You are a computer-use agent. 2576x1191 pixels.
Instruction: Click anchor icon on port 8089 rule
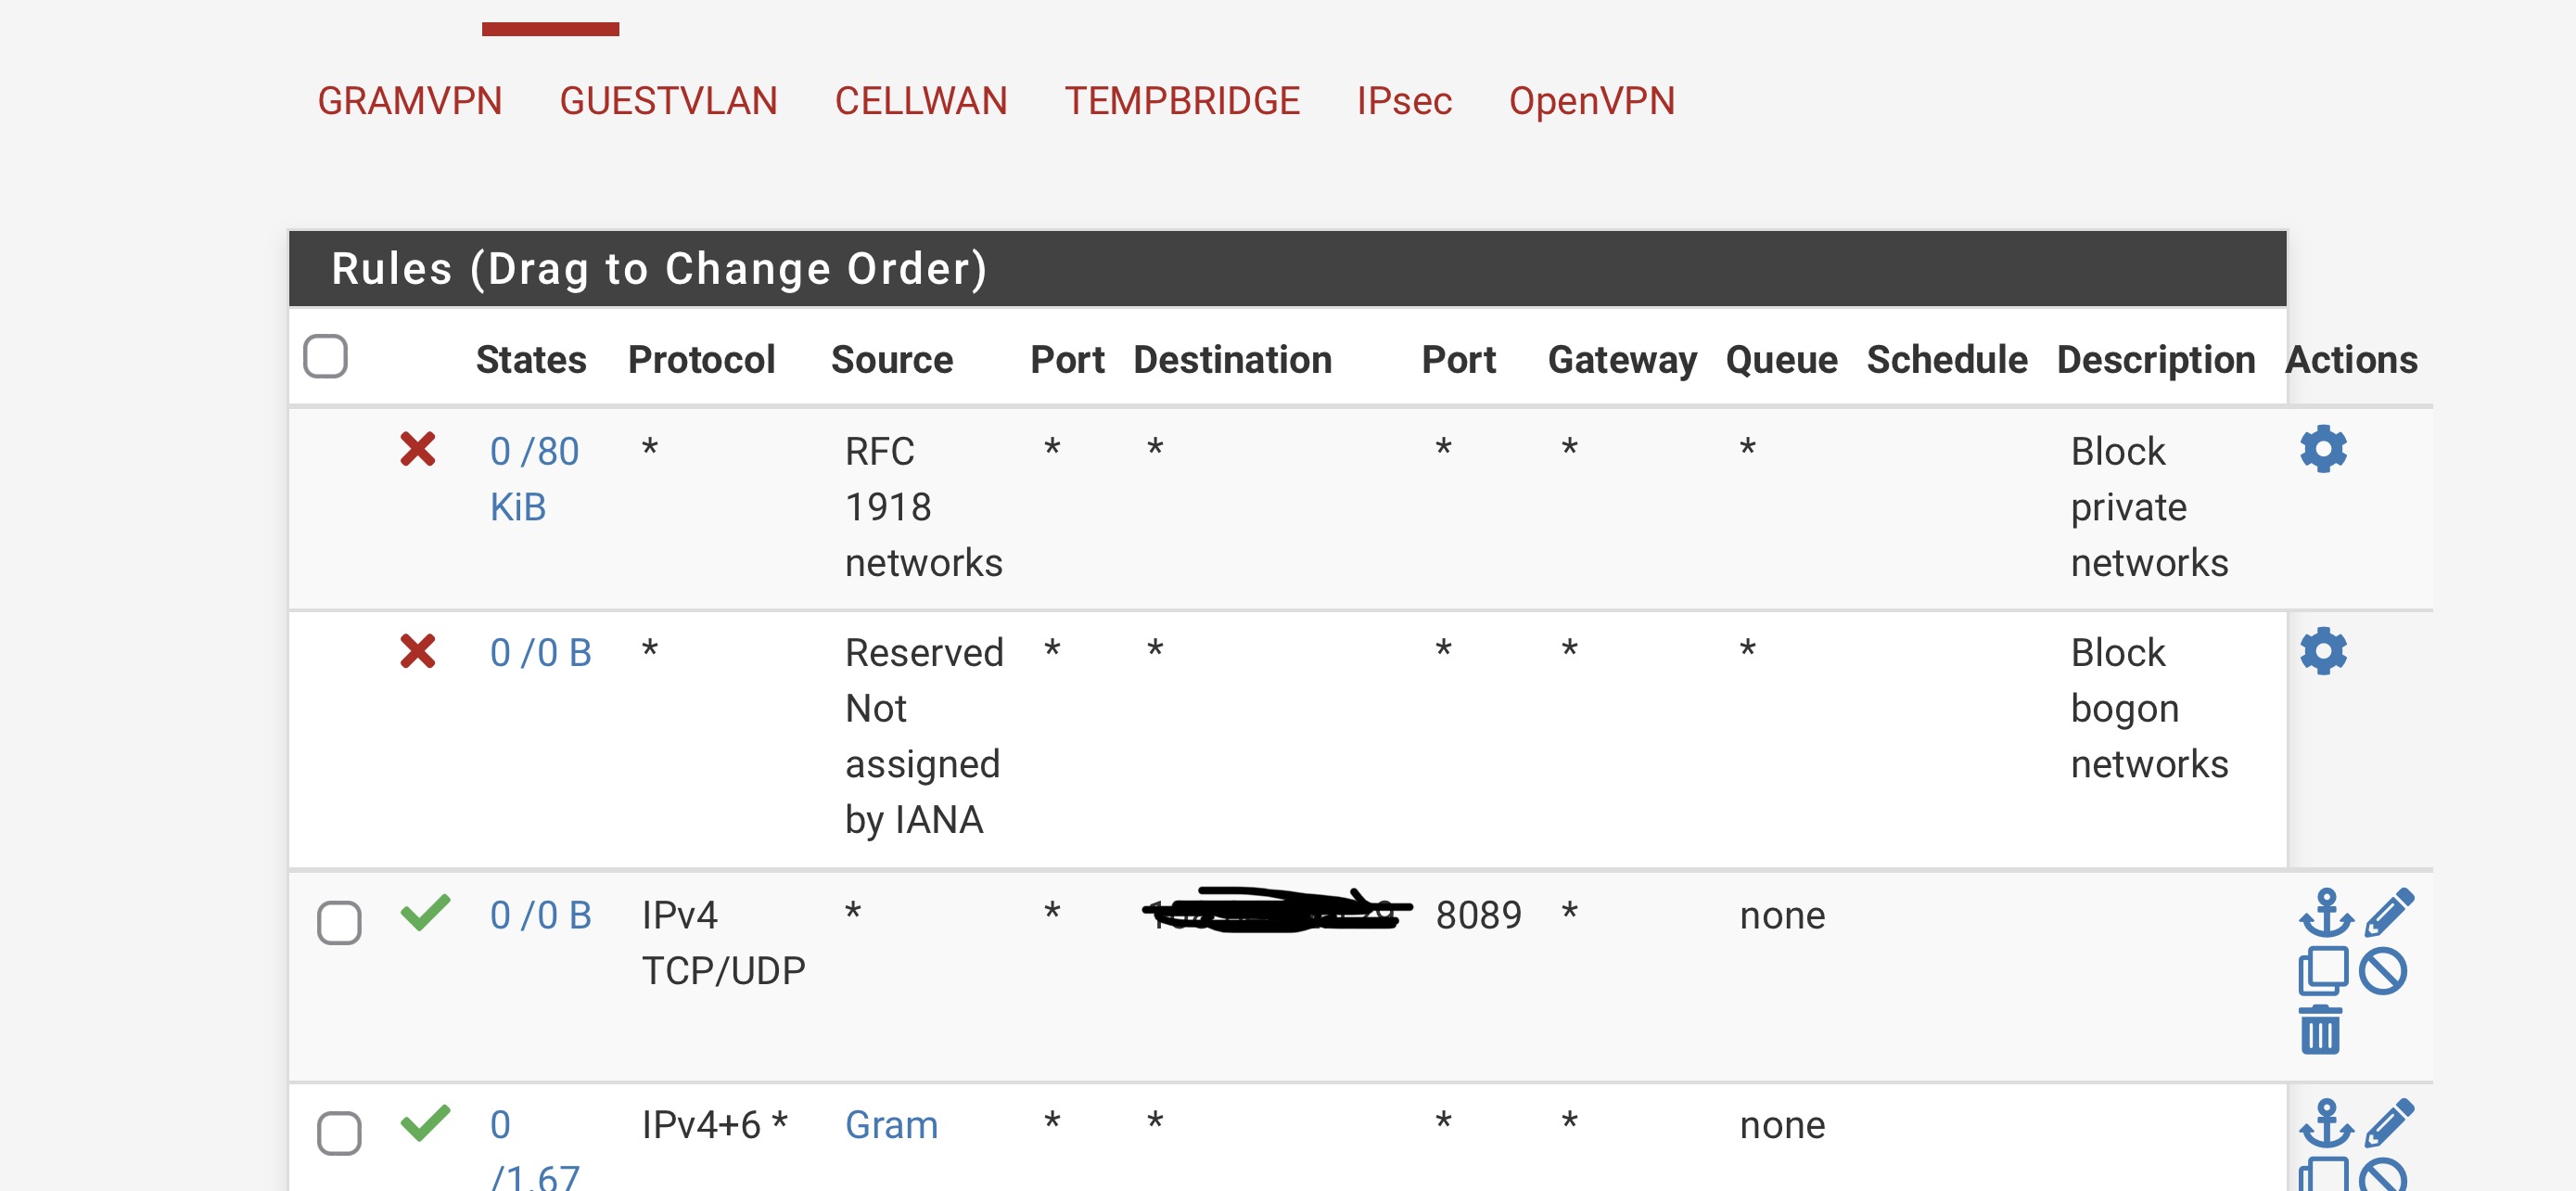tap(2325, 913)
